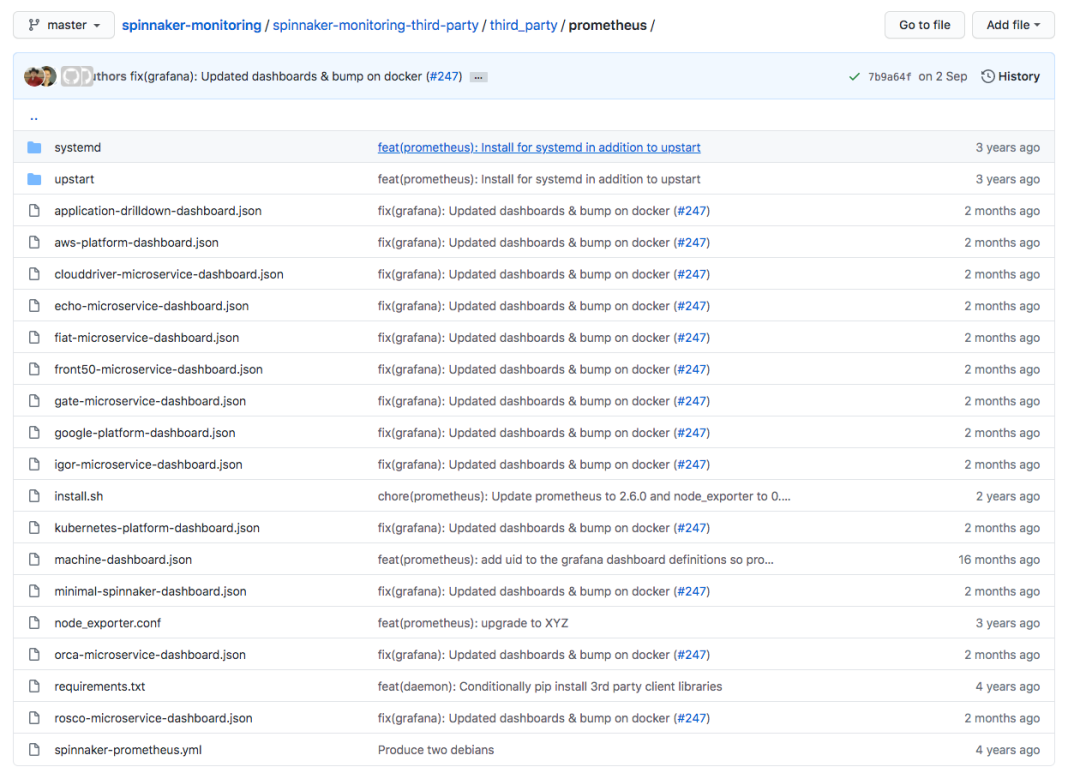Open clouddriver-microservice-dashboard.json
1080x773 pixels.
[169, 274]
